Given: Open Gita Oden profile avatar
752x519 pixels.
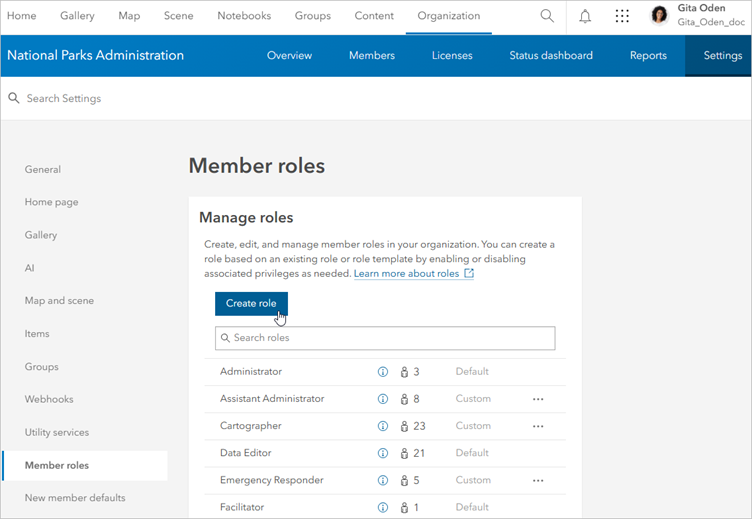Looking at the screenshot, I should point(659,15).
